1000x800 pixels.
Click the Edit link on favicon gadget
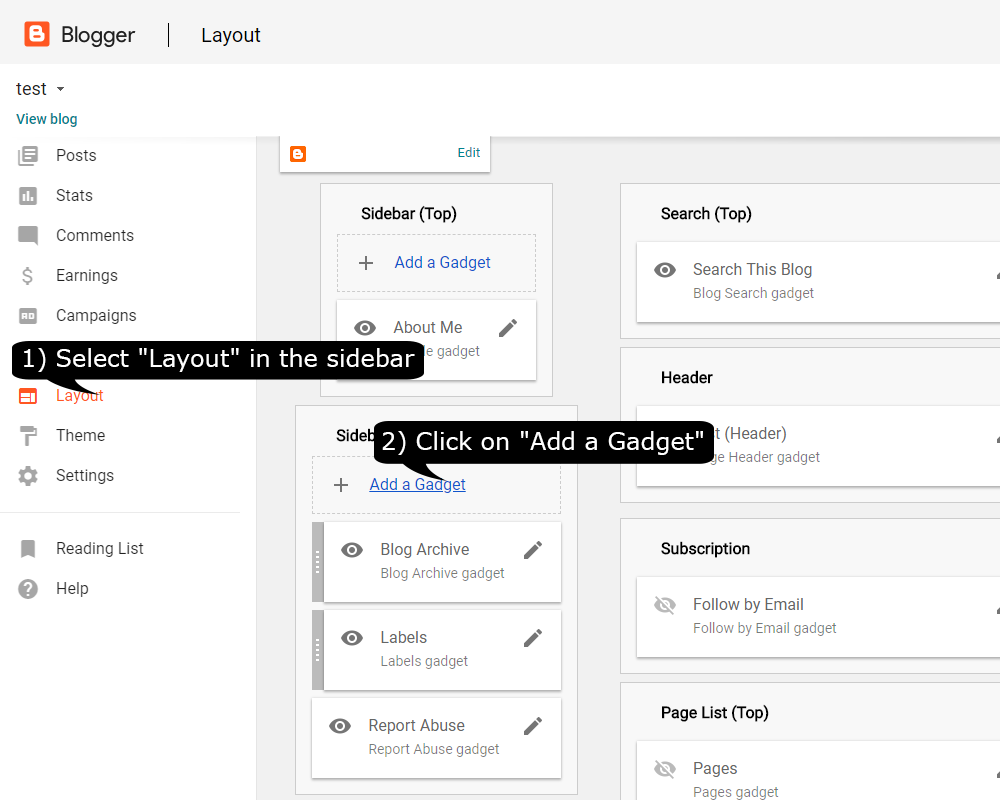pyautogui.click(x=469, y=153)
